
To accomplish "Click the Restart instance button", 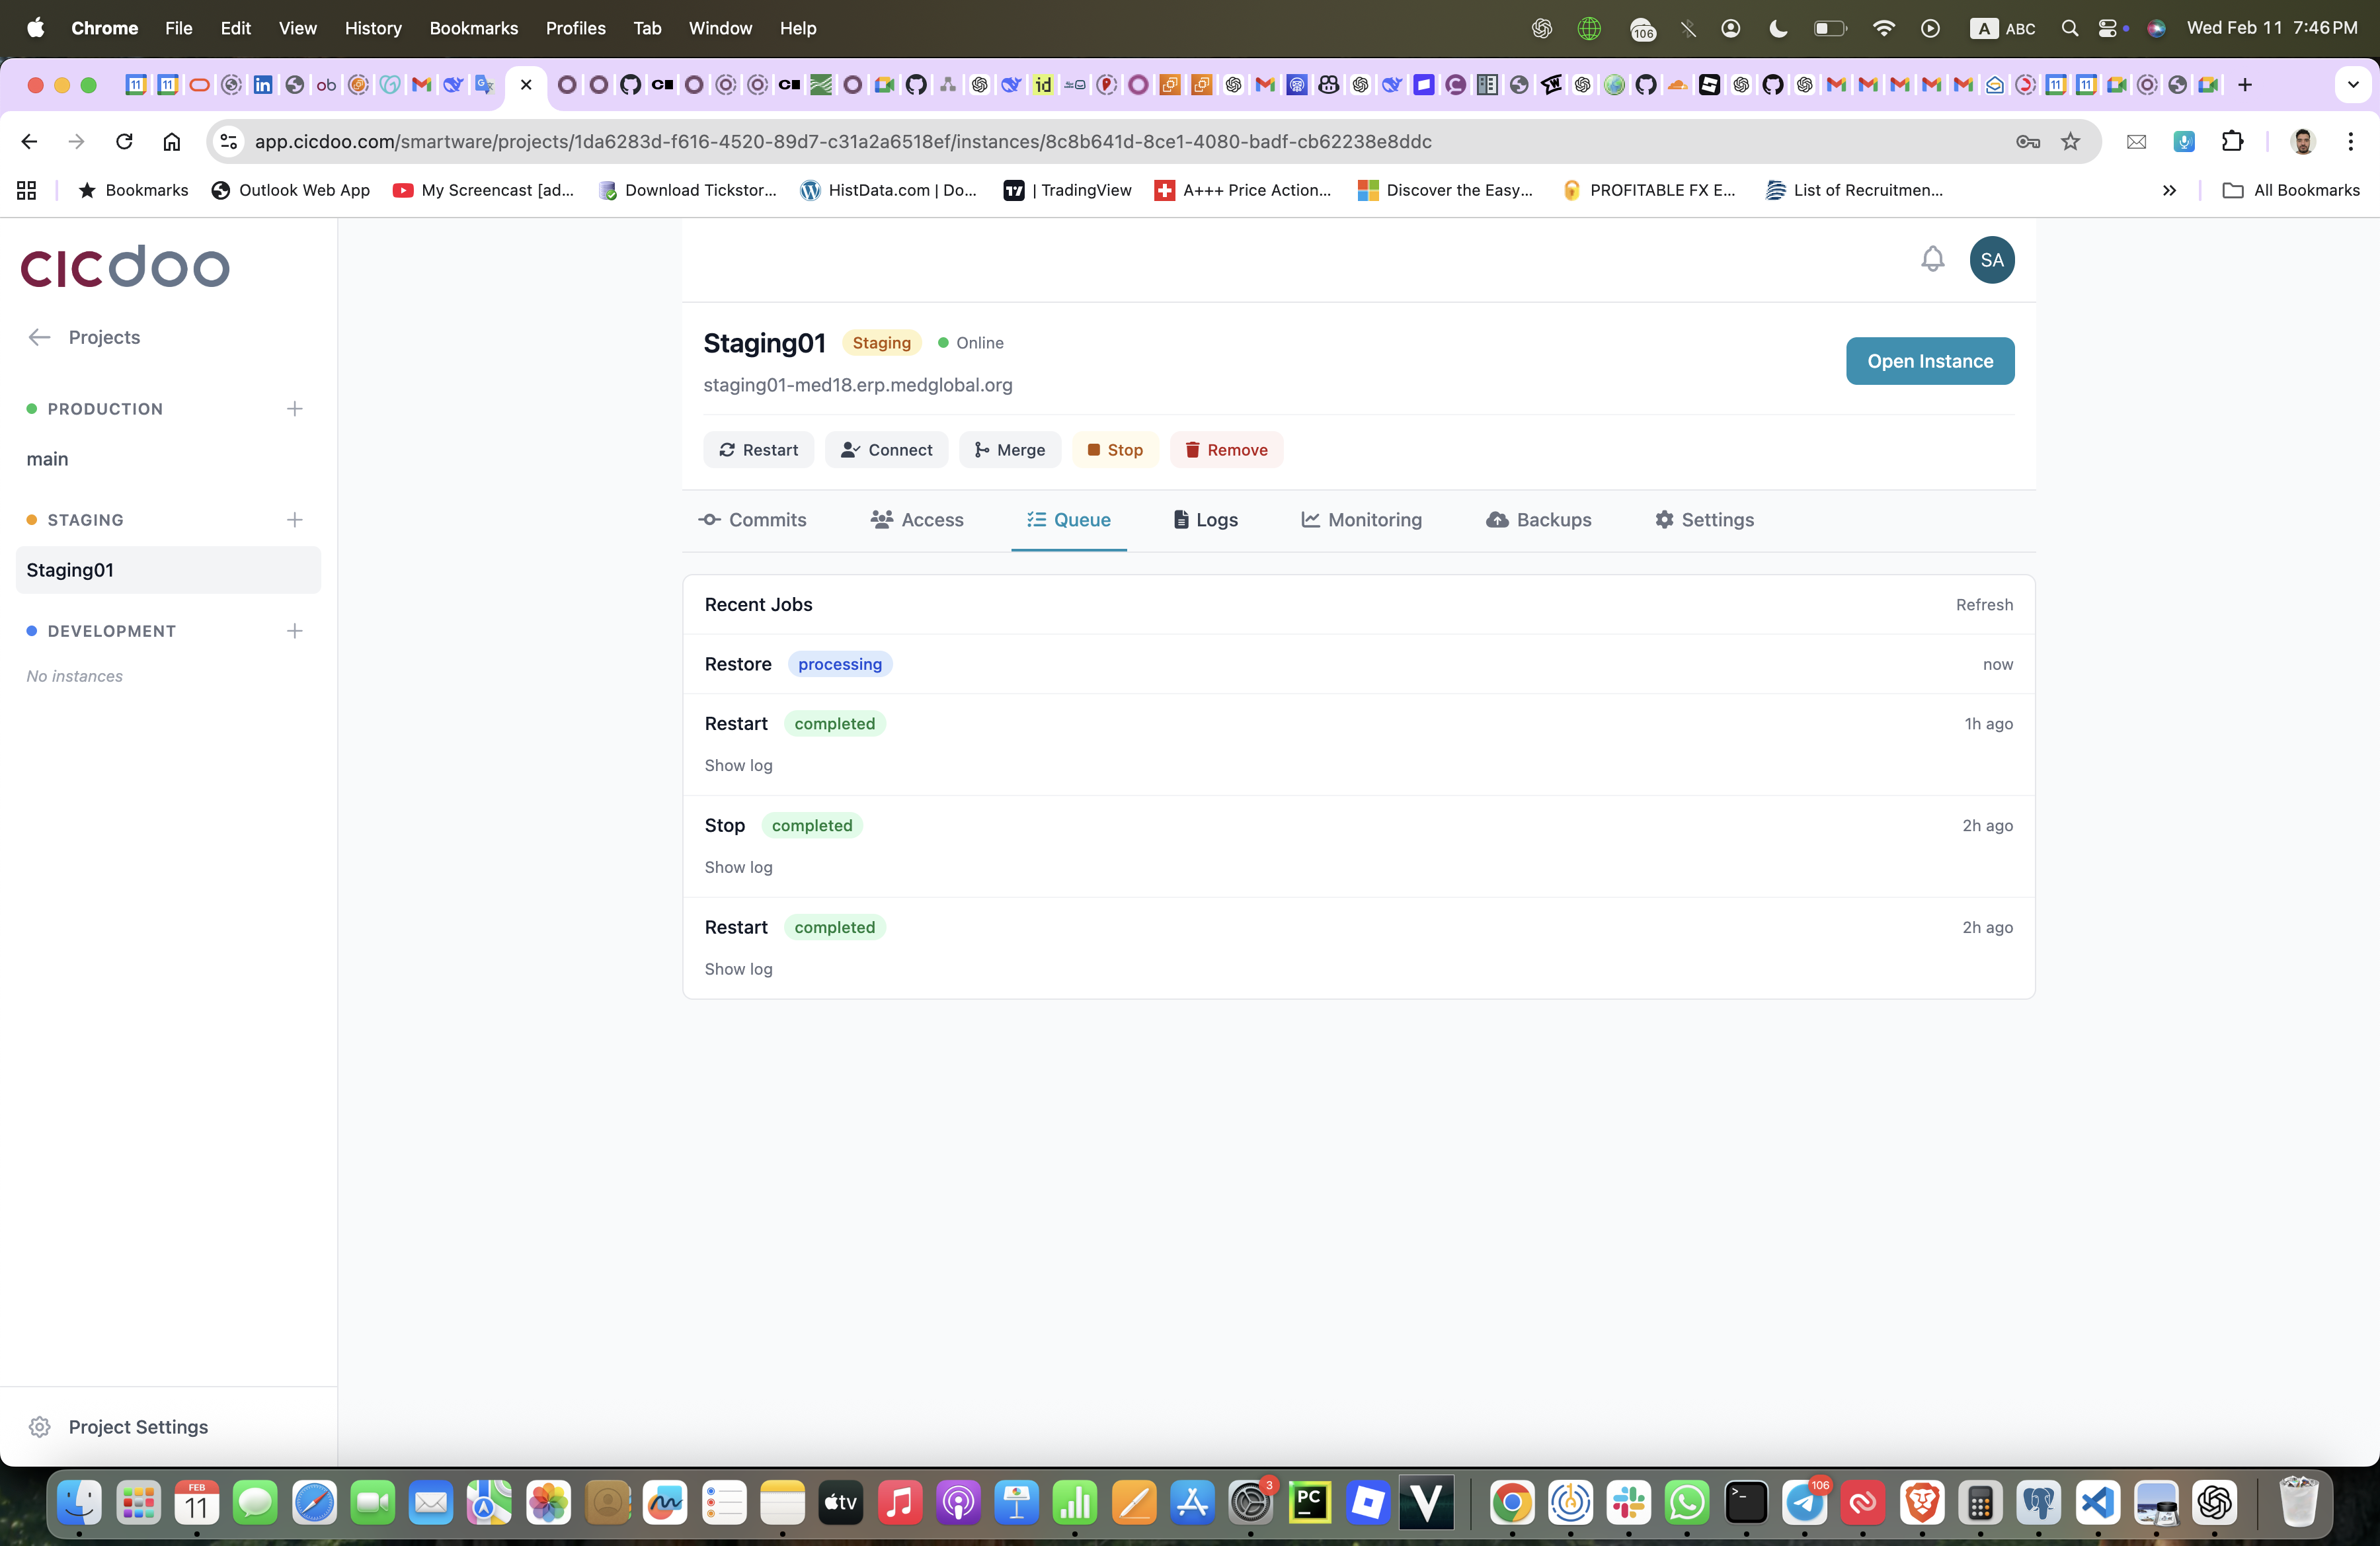I will click(x=758, y=450).
